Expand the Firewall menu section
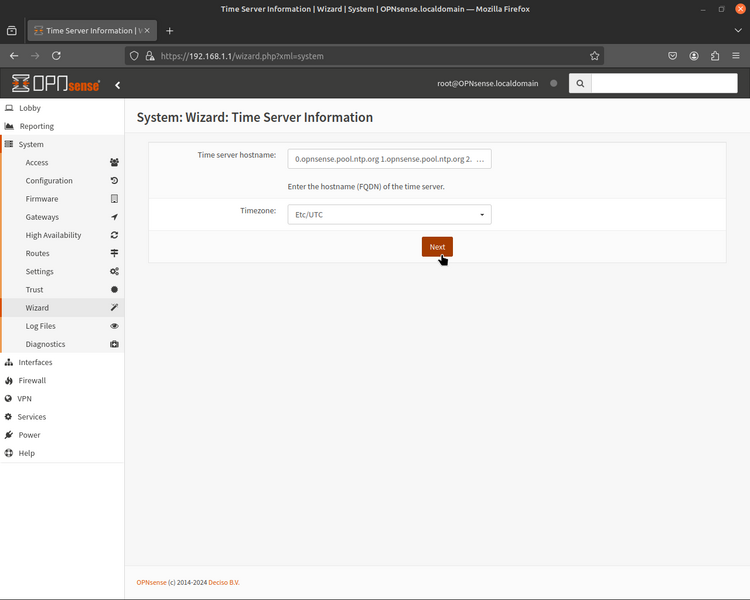The width and height of the screenshot is (750, 600). (x=62, y=380)
